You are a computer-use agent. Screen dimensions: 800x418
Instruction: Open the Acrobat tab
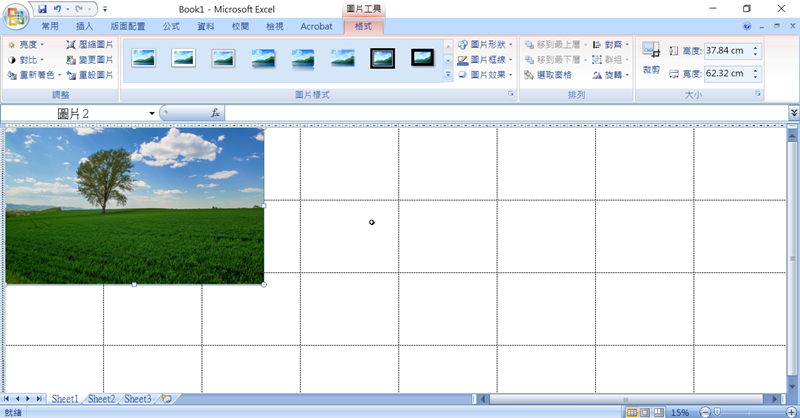point(316,26)
